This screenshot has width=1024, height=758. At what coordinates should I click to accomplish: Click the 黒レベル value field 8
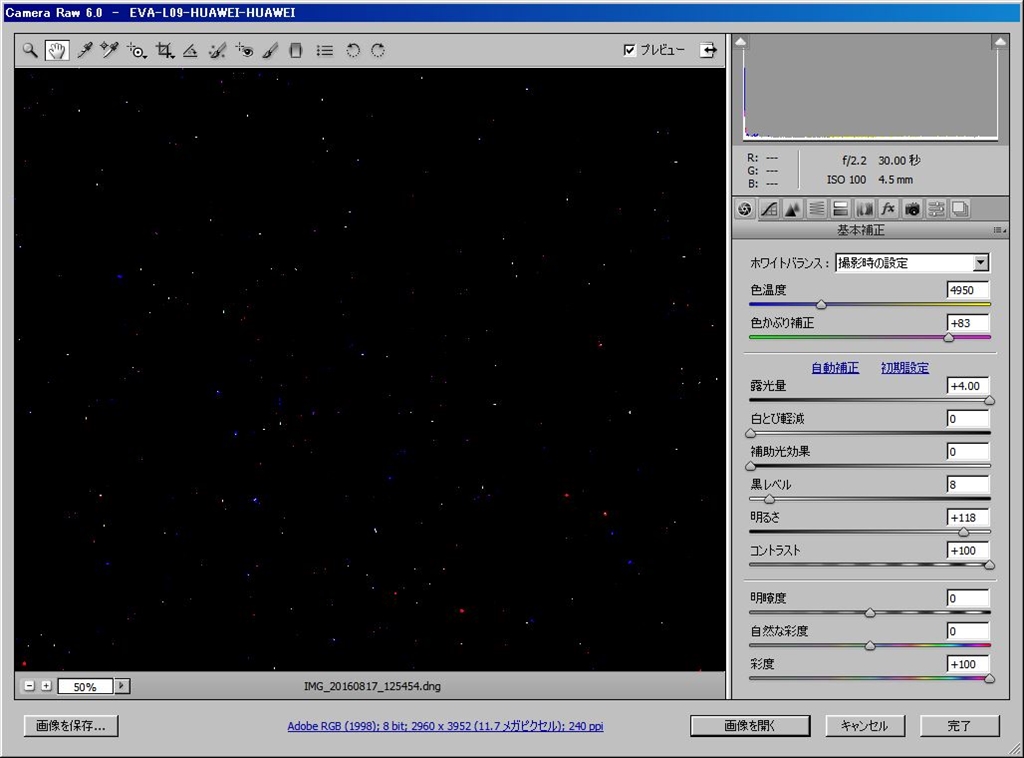pos(968,484)
